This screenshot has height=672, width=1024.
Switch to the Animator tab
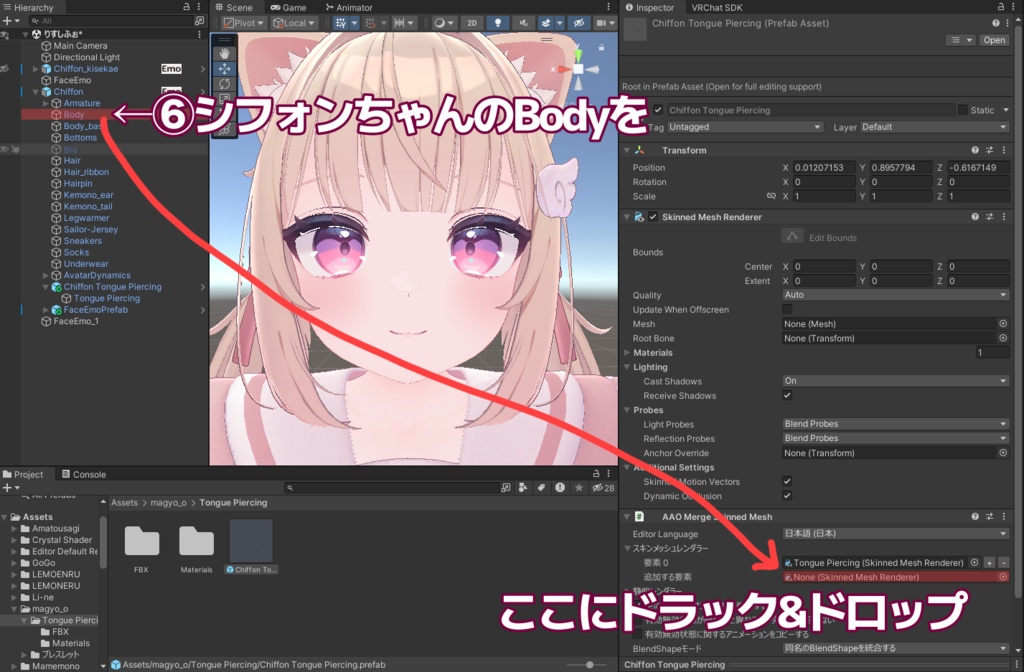349,7
